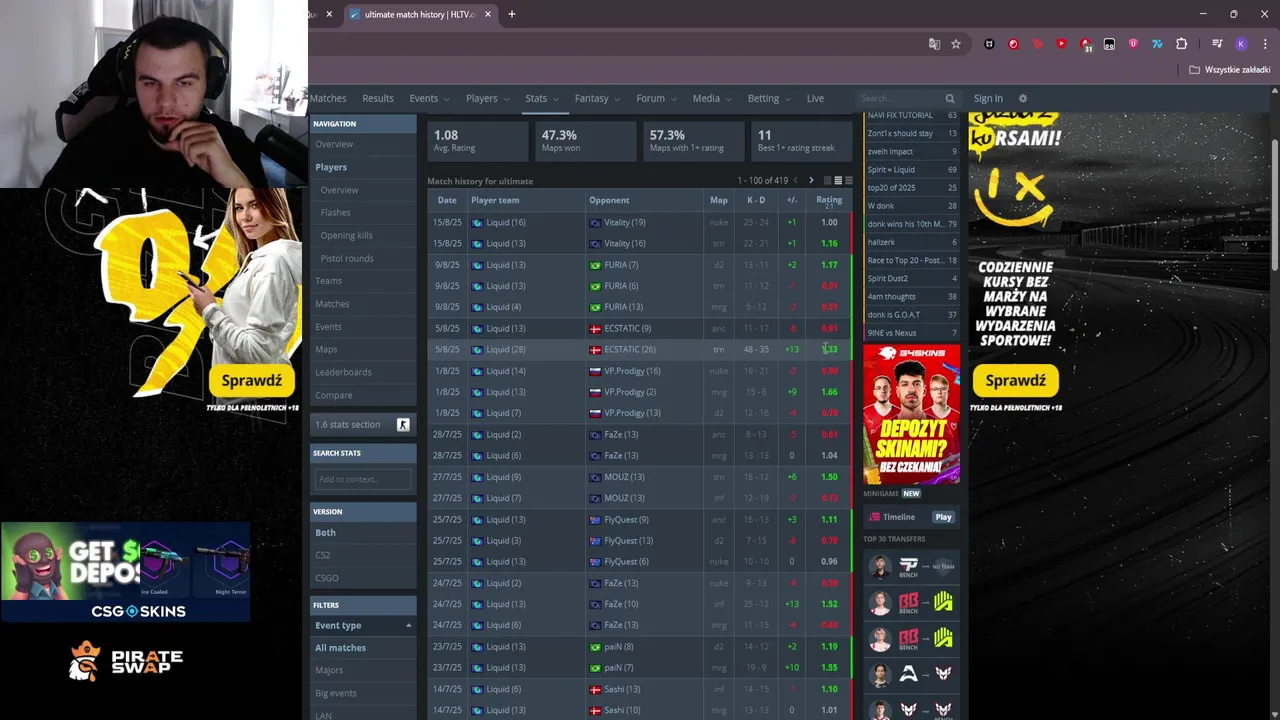Switch to the compact list view icon
Viewport: 1280px width, 720px height.
click(x=838, y=181)
